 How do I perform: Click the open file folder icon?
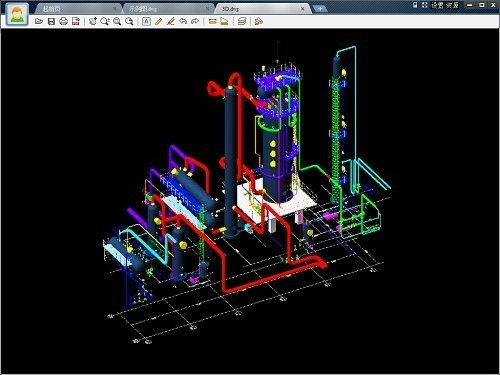point(39,22)
